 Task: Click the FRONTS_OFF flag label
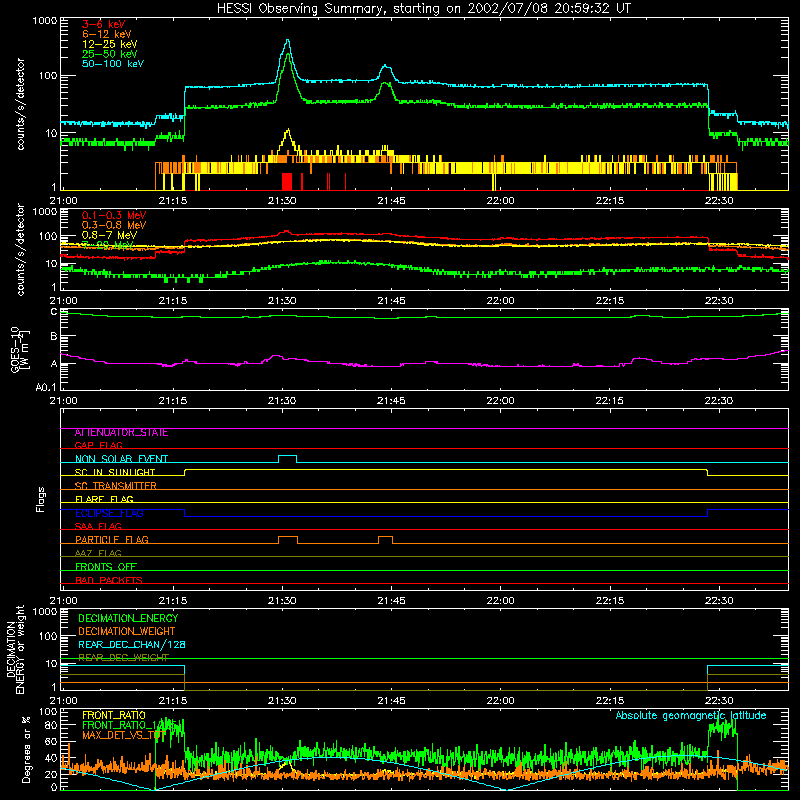tap(106, 567)
